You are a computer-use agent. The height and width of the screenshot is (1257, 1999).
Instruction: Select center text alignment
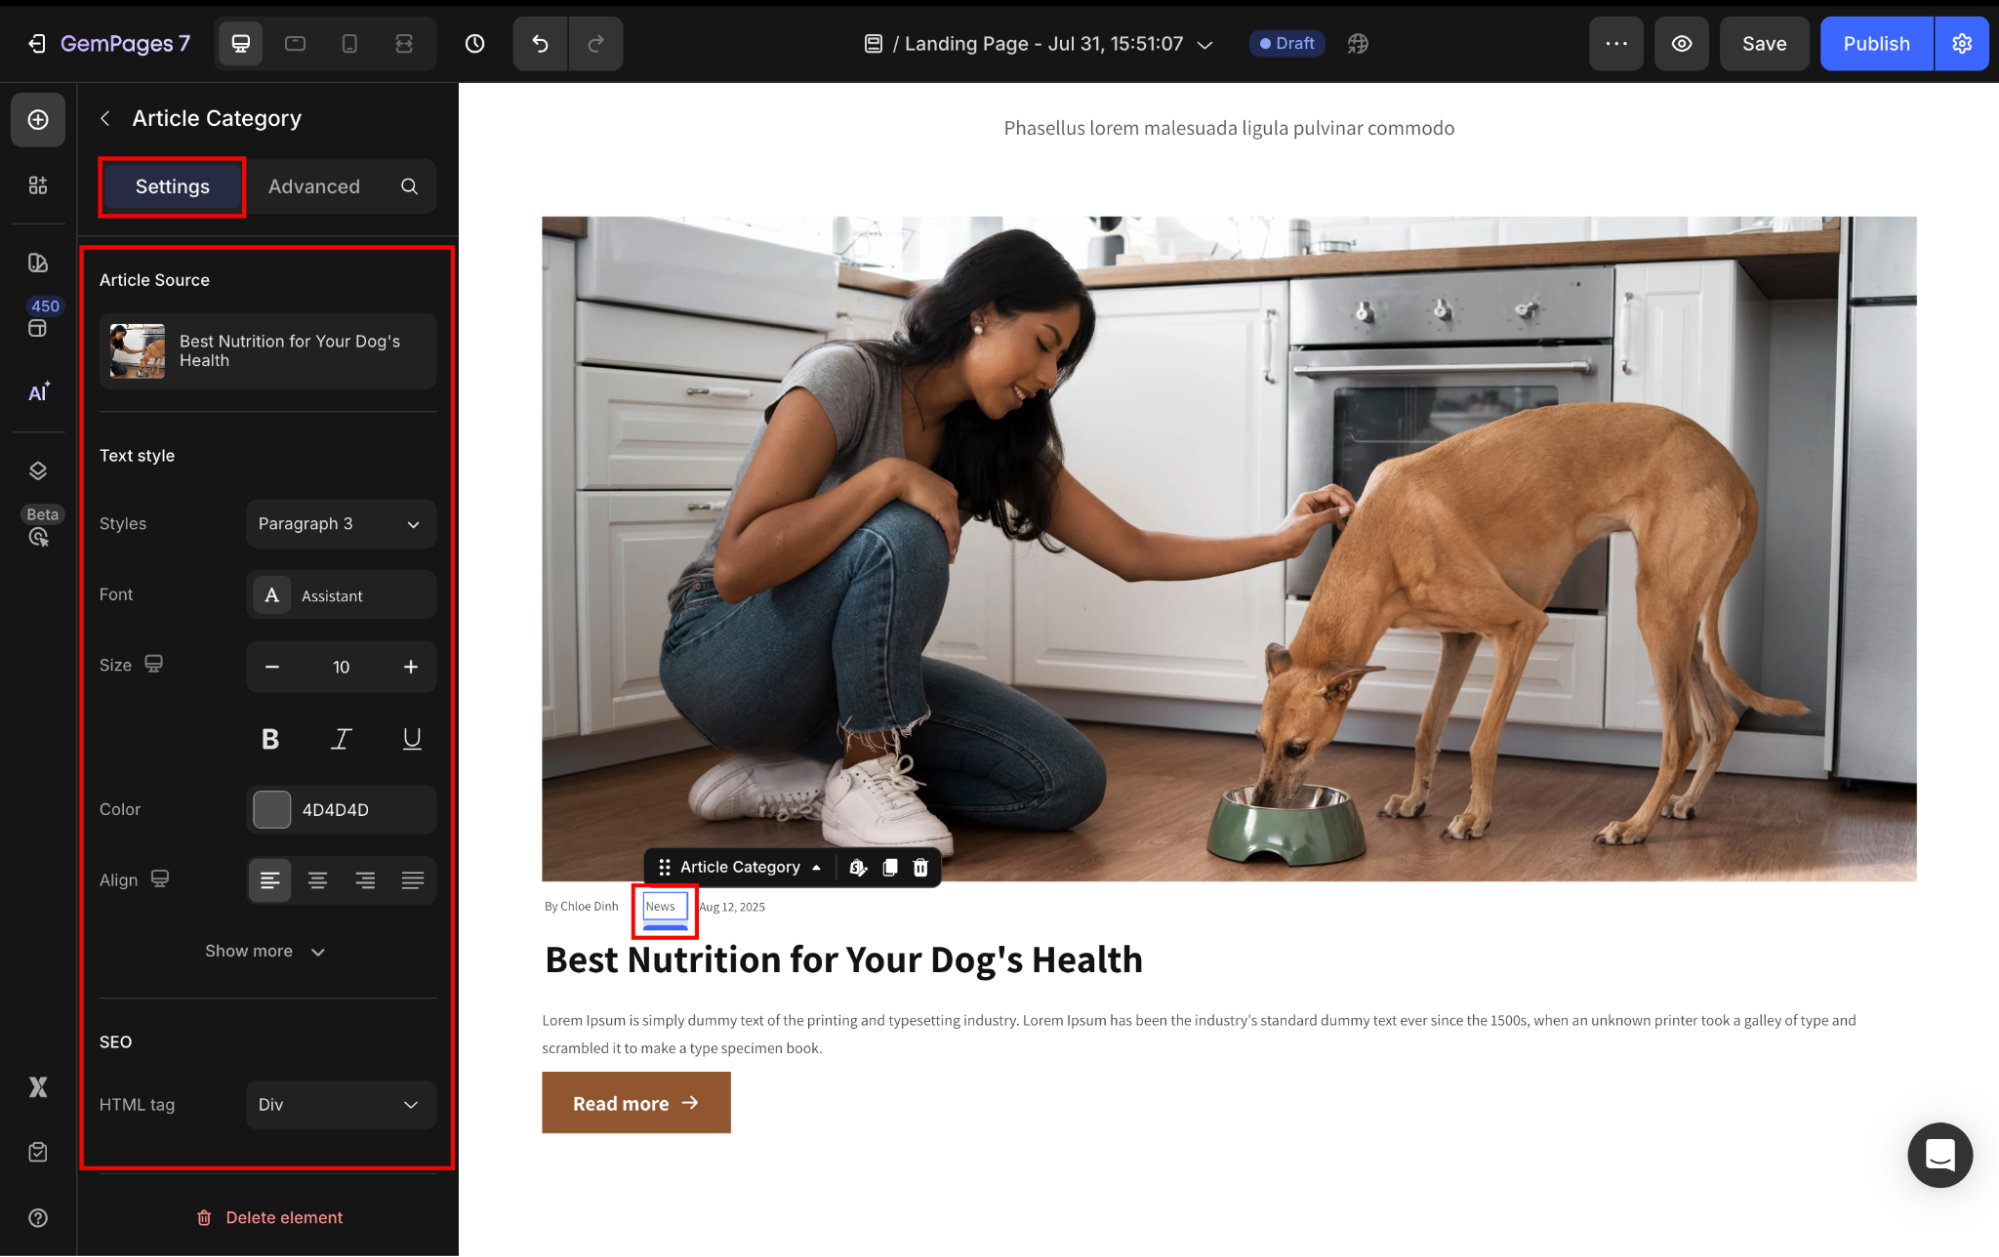pyautogui.click(x=317, y=880)
